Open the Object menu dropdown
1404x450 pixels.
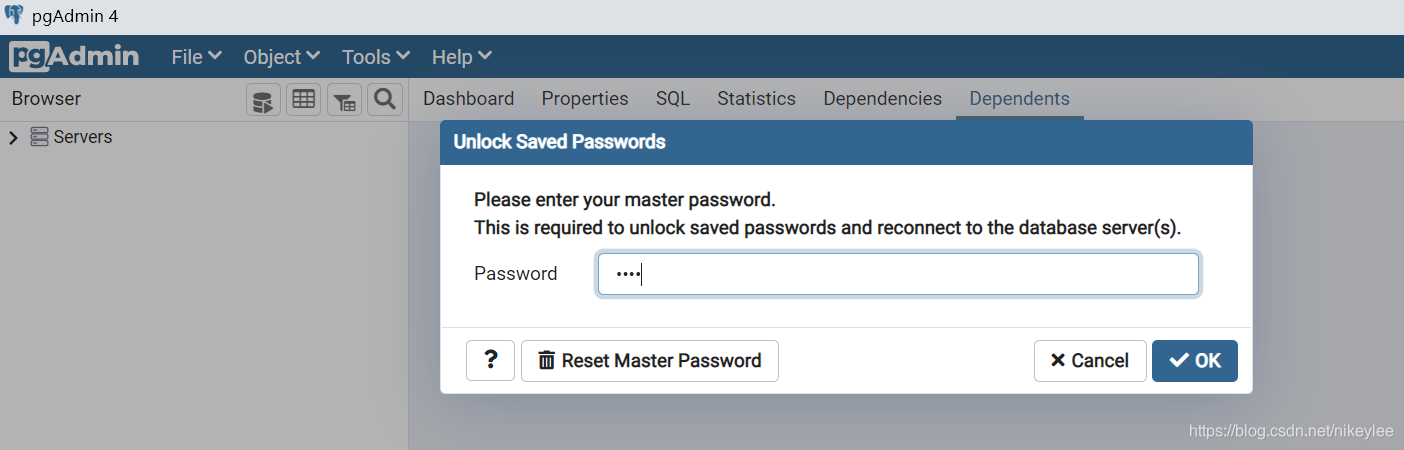[x=281, y=57]
